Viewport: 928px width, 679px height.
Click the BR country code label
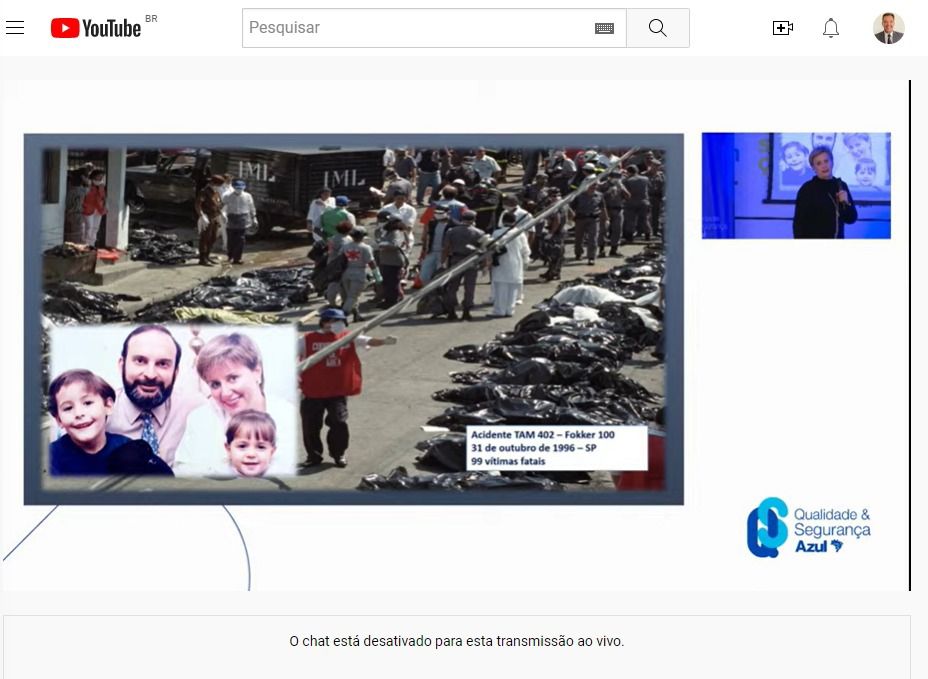pos(151,19)
